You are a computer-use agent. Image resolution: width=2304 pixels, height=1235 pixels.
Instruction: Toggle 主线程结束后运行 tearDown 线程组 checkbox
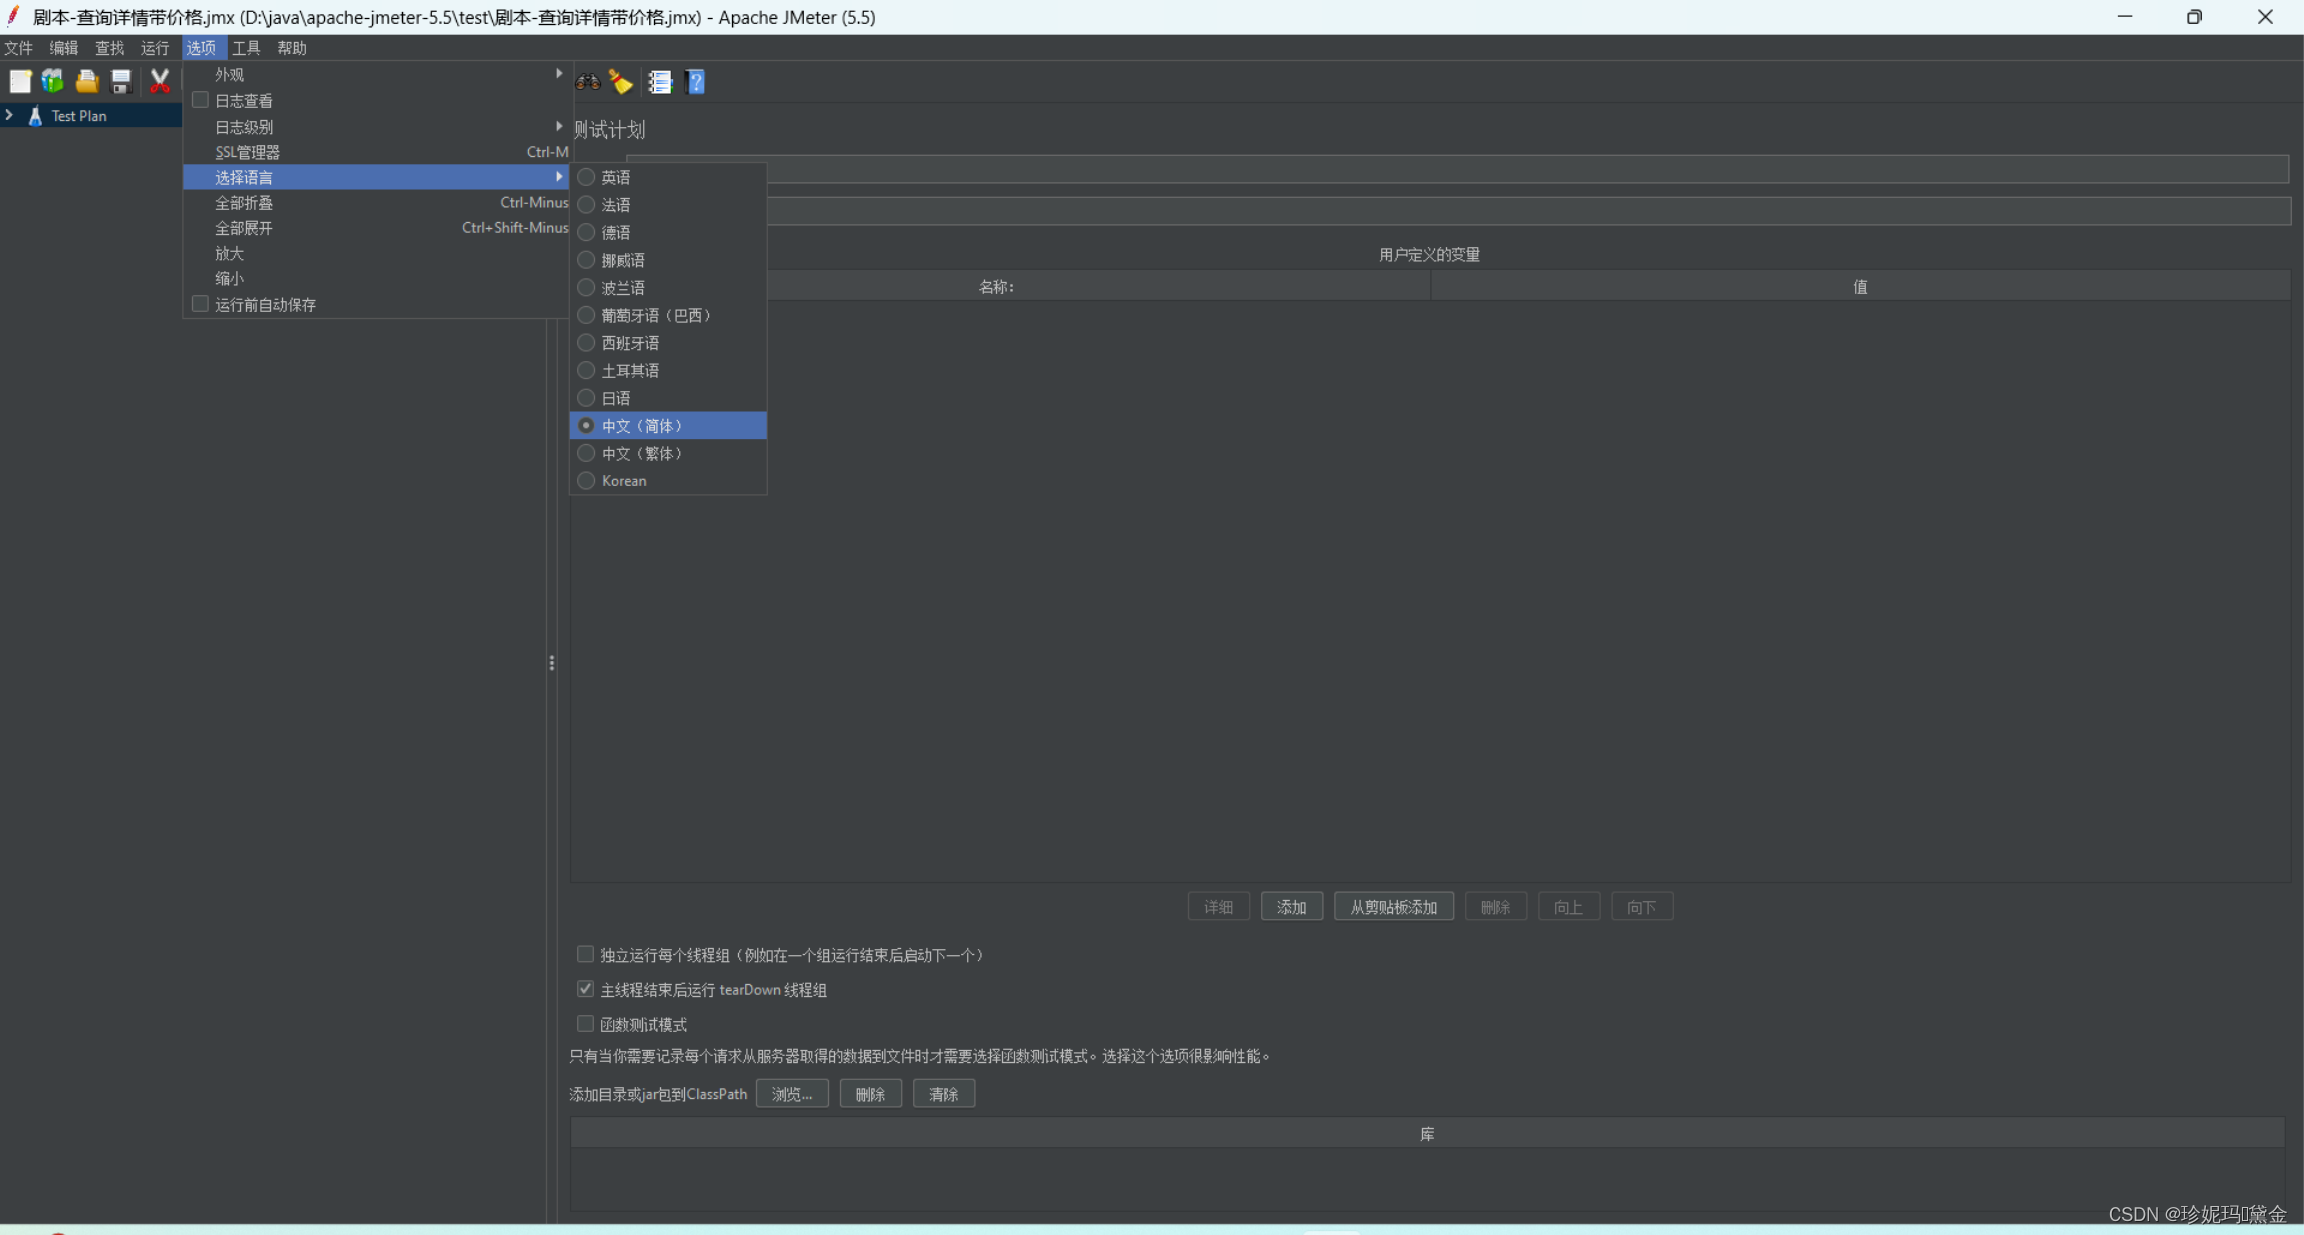585,989
